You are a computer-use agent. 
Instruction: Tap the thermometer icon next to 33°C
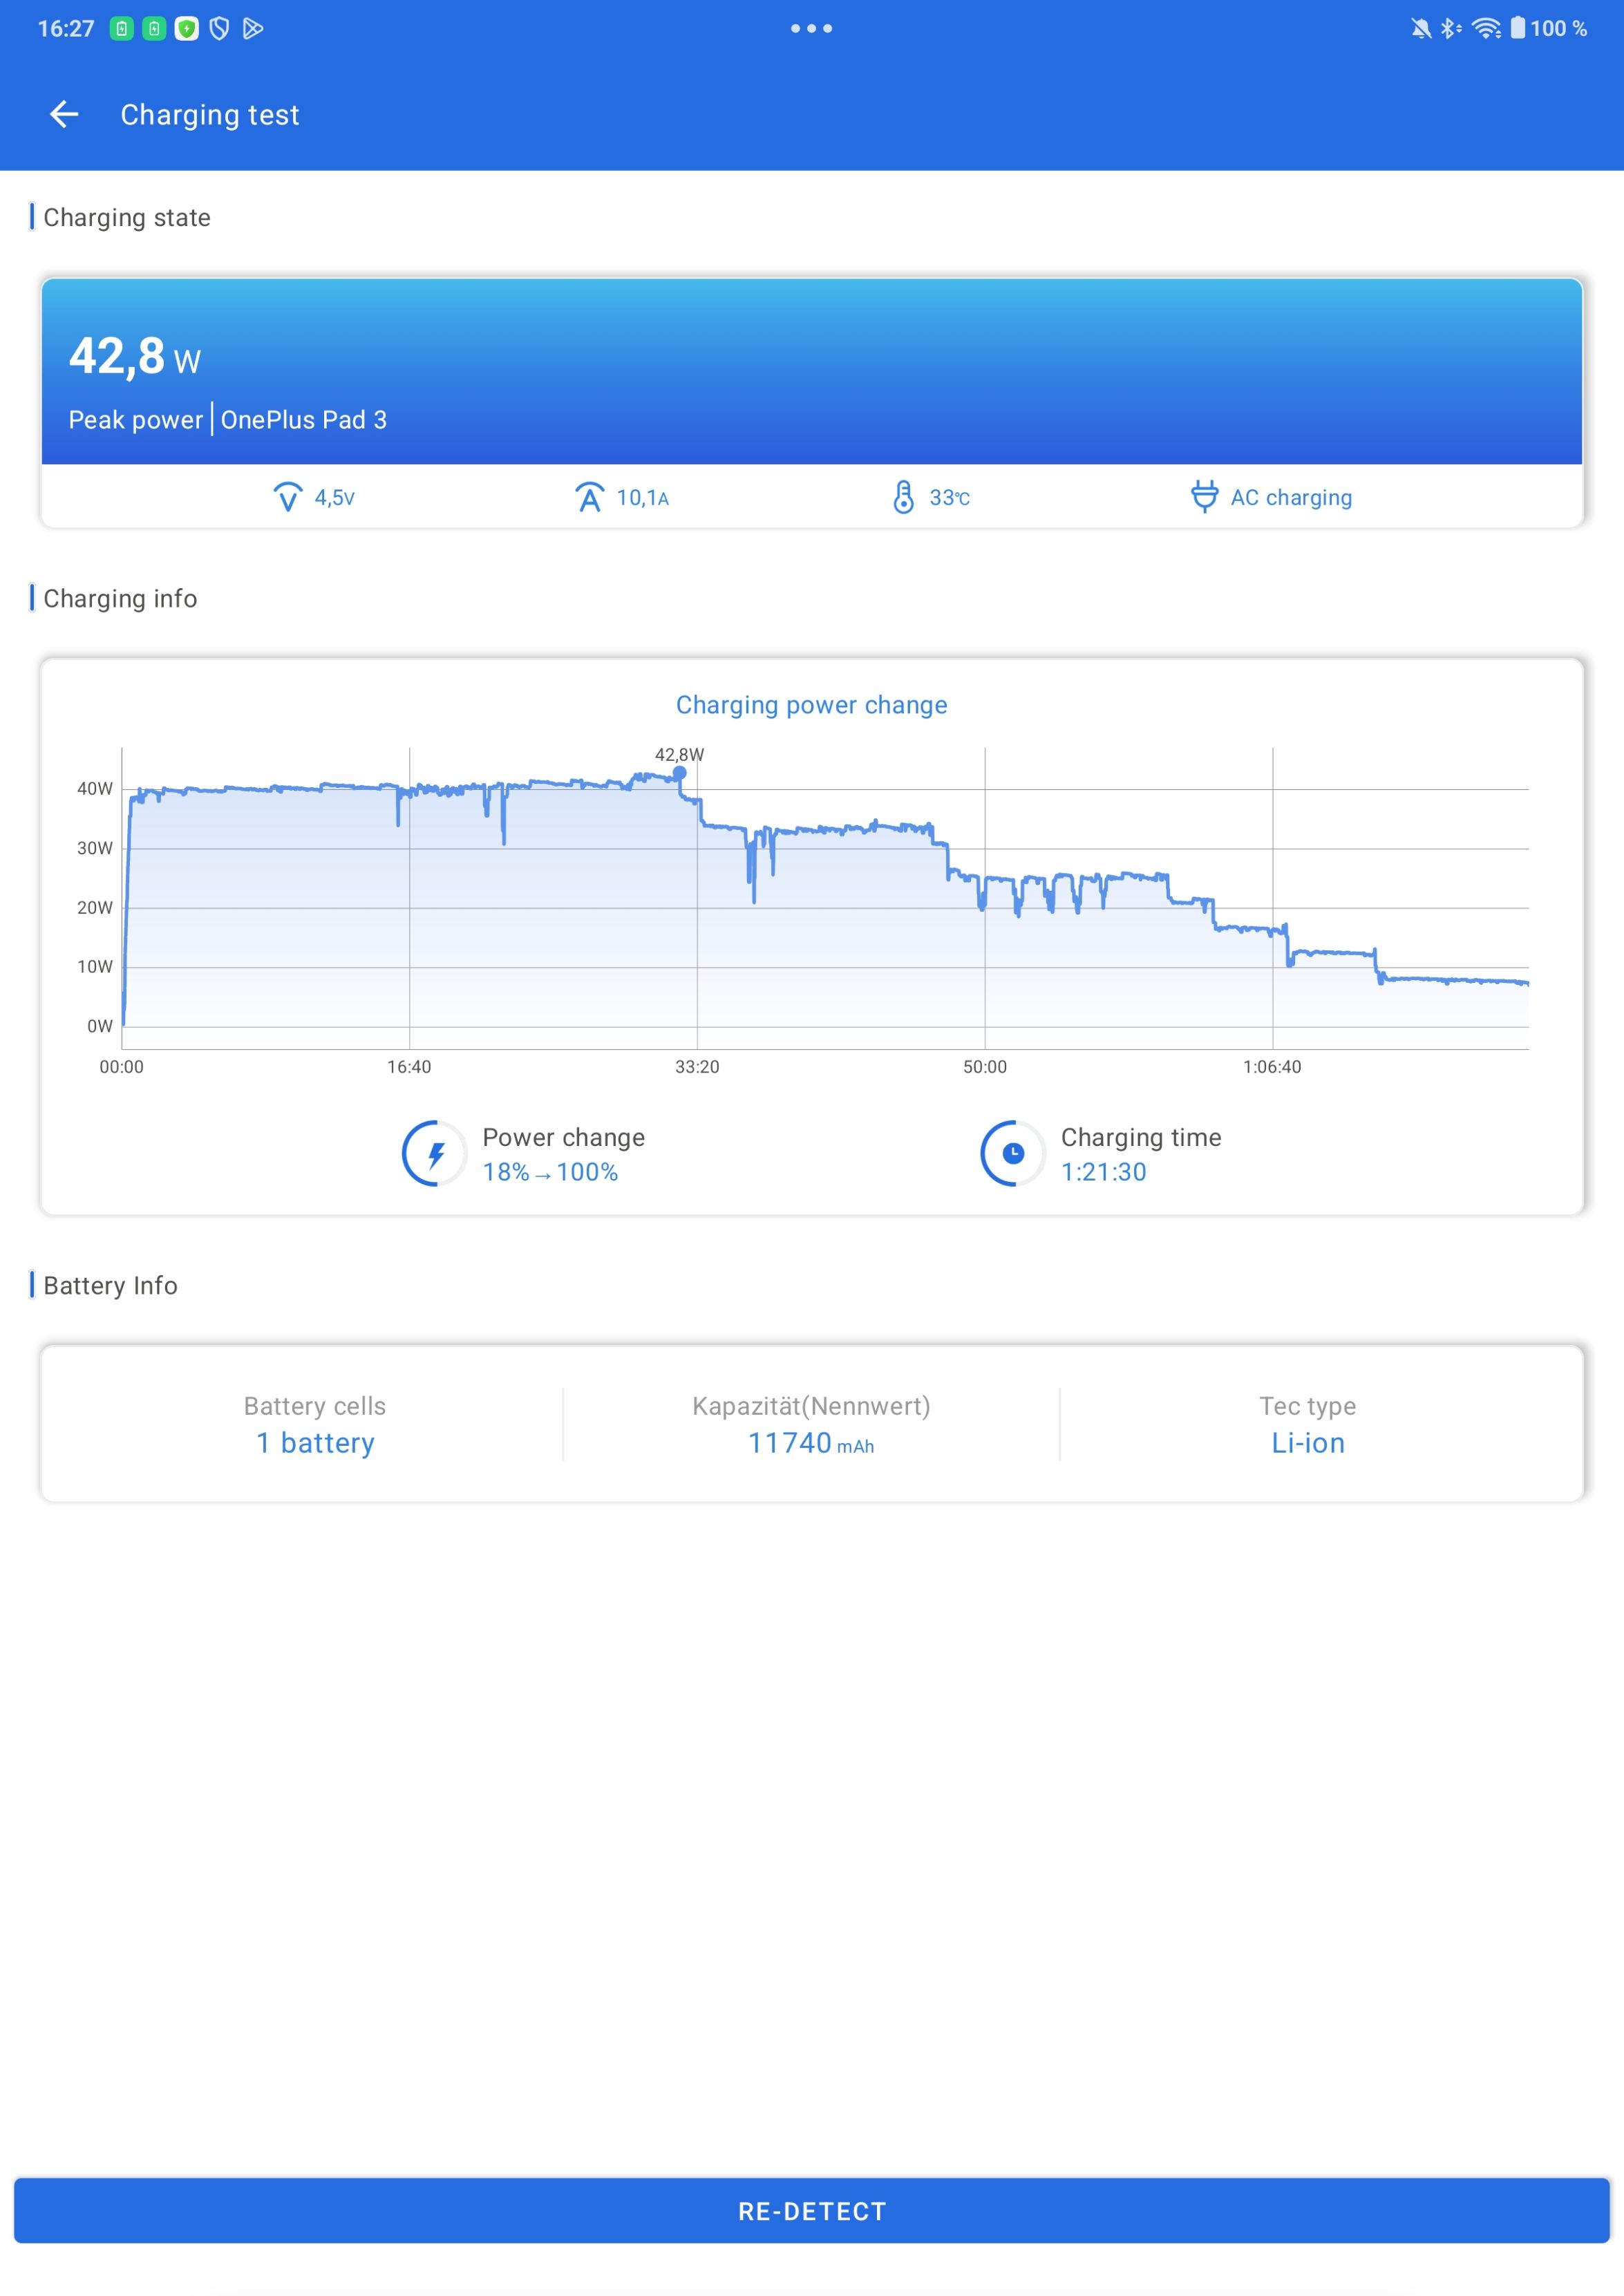[x=903, y=497]
